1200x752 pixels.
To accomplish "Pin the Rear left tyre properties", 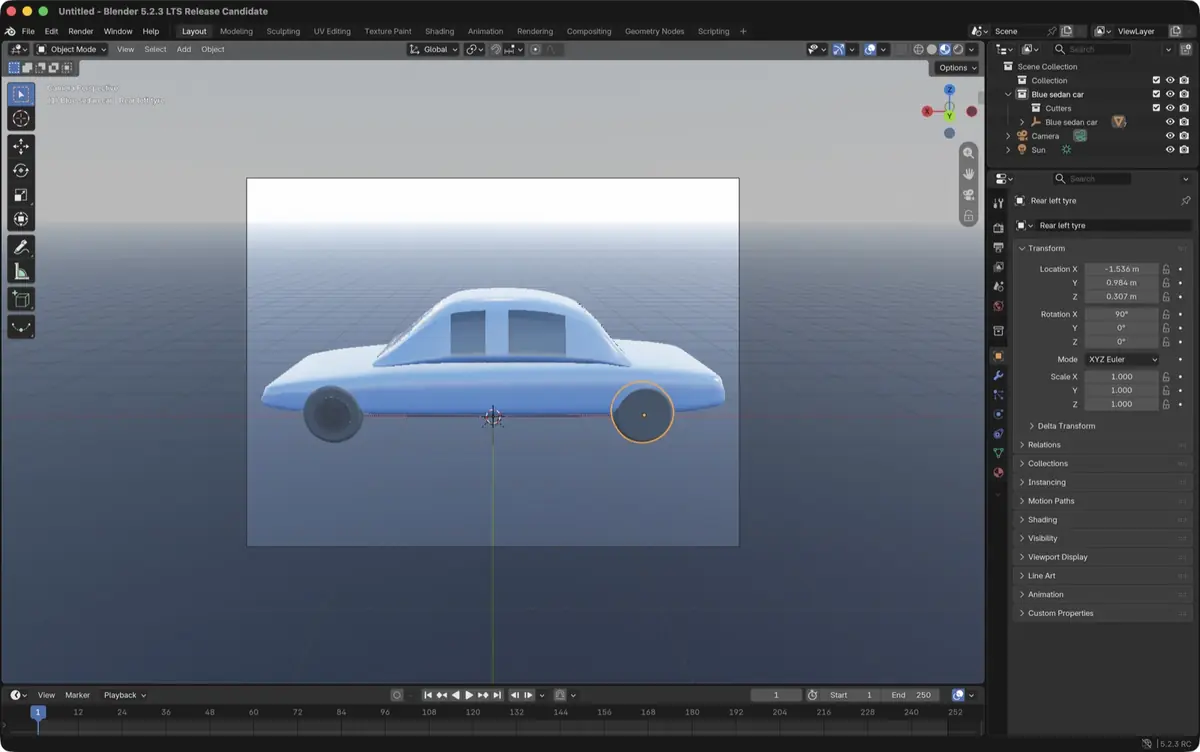I will [x=1186, y=201].
